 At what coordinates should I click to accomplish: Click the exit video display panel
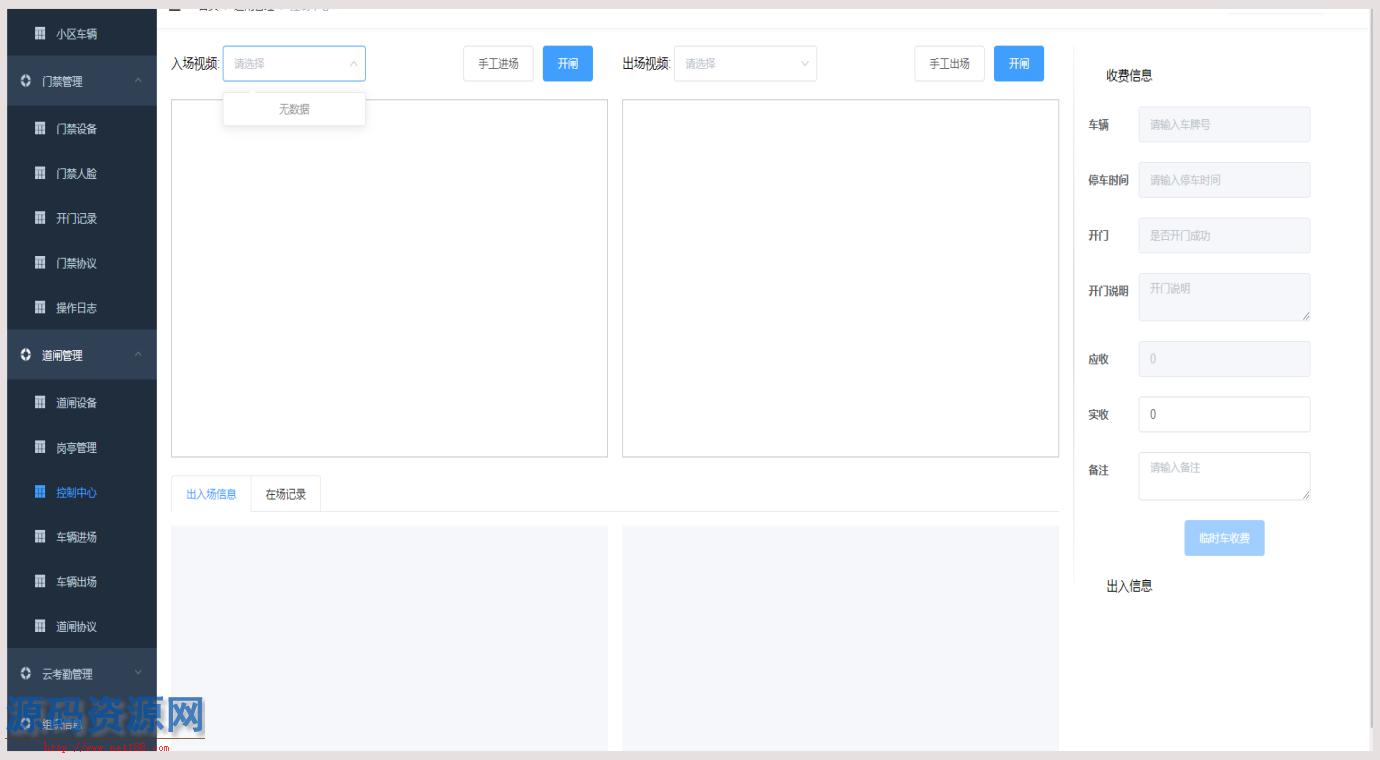pyautogui.click(x=840, y=278)
